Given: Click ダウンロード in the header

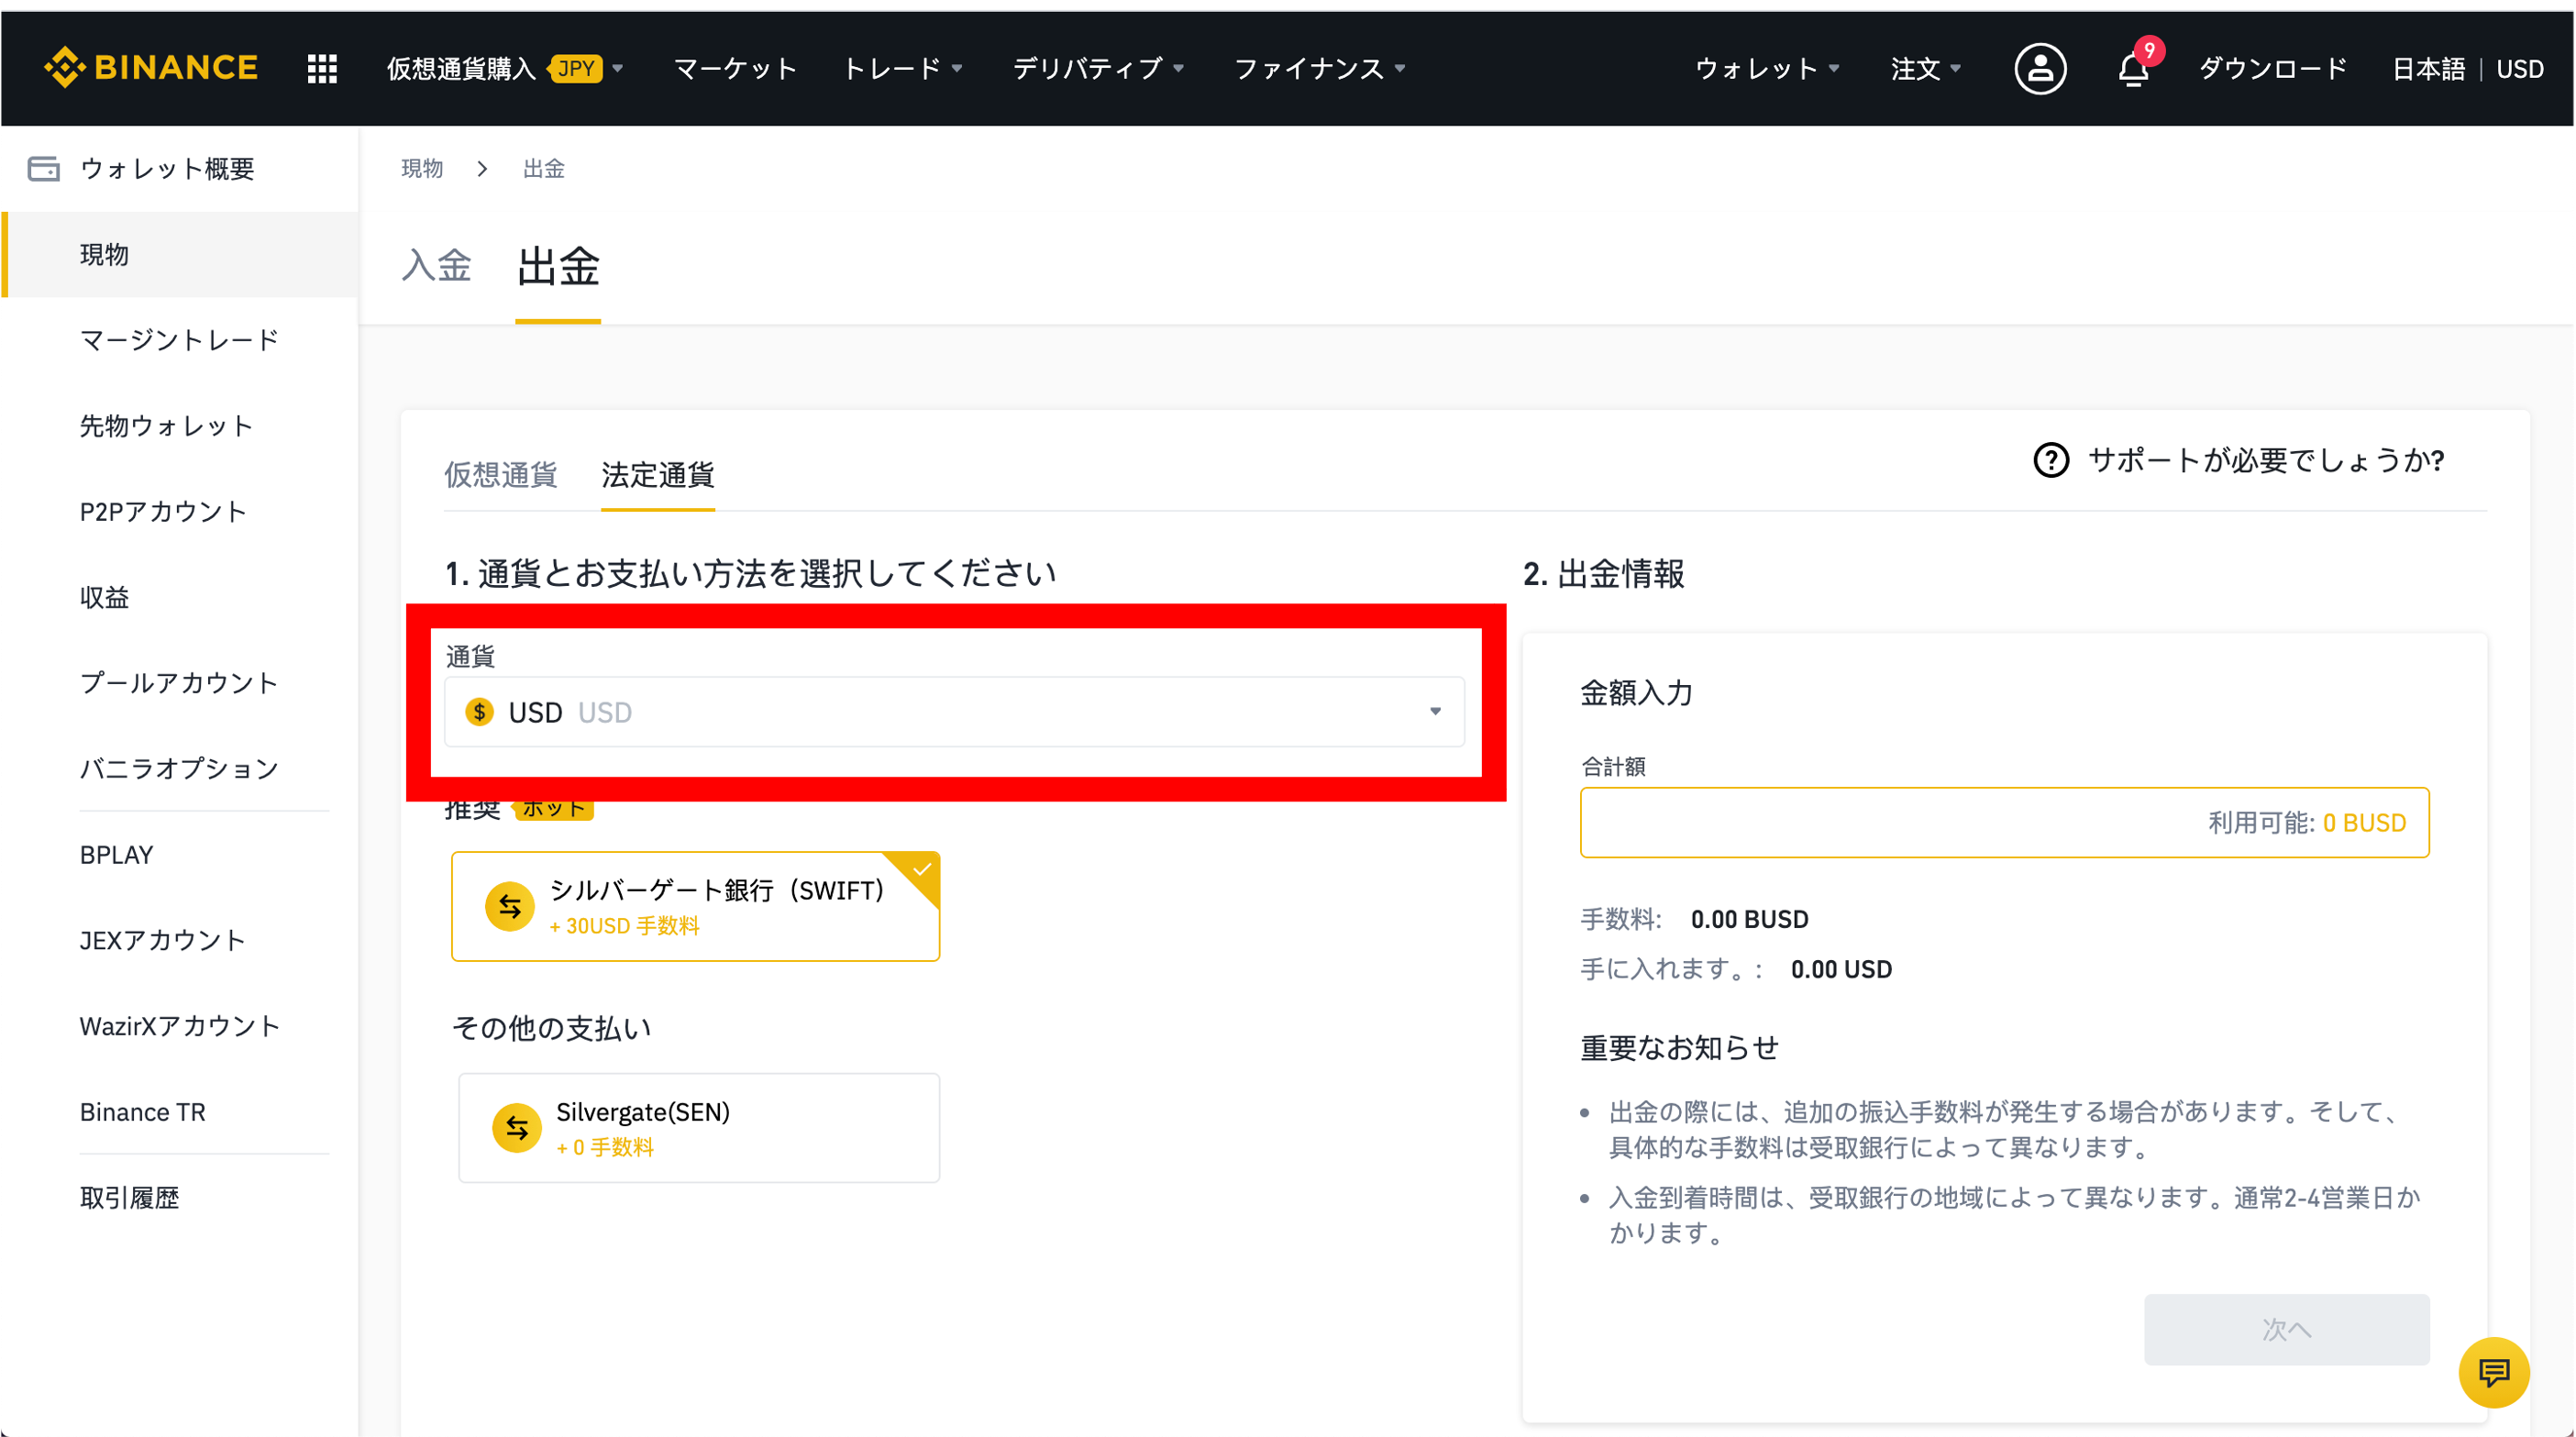Looking at the screenshot, I should (x=2272, y=68).
